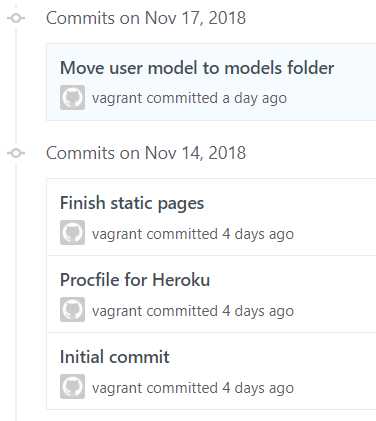376x421 pixels.
Task: Click "4 days ago" timestamp under Initial commit
Action: tap(258, 388)
